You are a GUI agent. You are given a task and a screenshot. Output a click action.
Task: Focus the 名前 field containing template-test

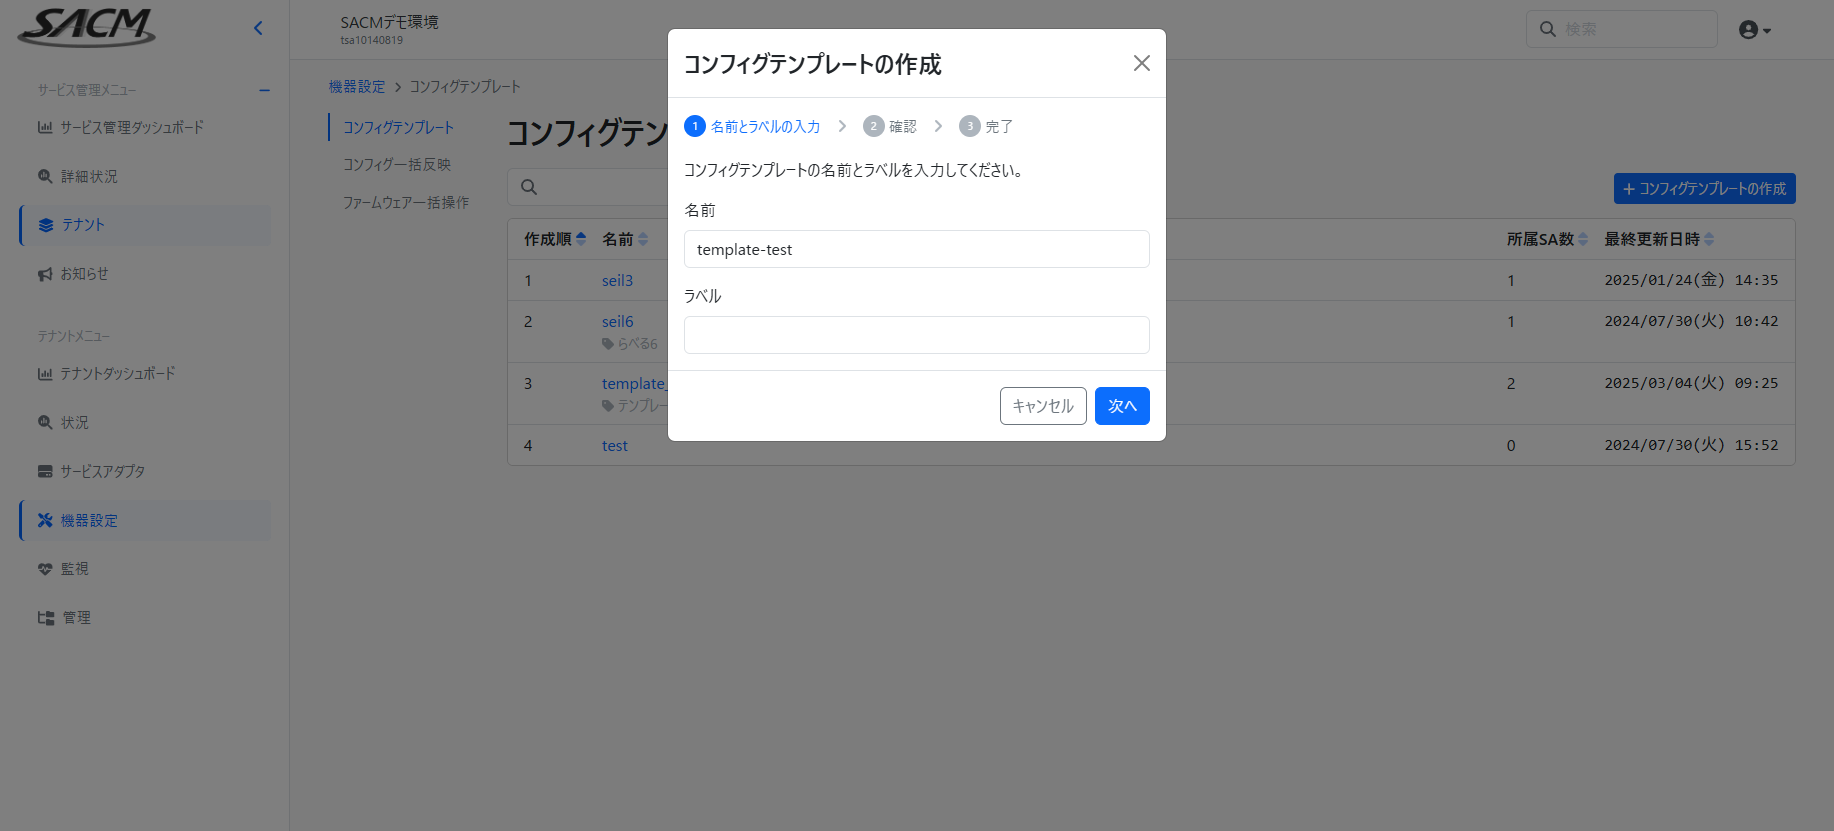[916, 249]
